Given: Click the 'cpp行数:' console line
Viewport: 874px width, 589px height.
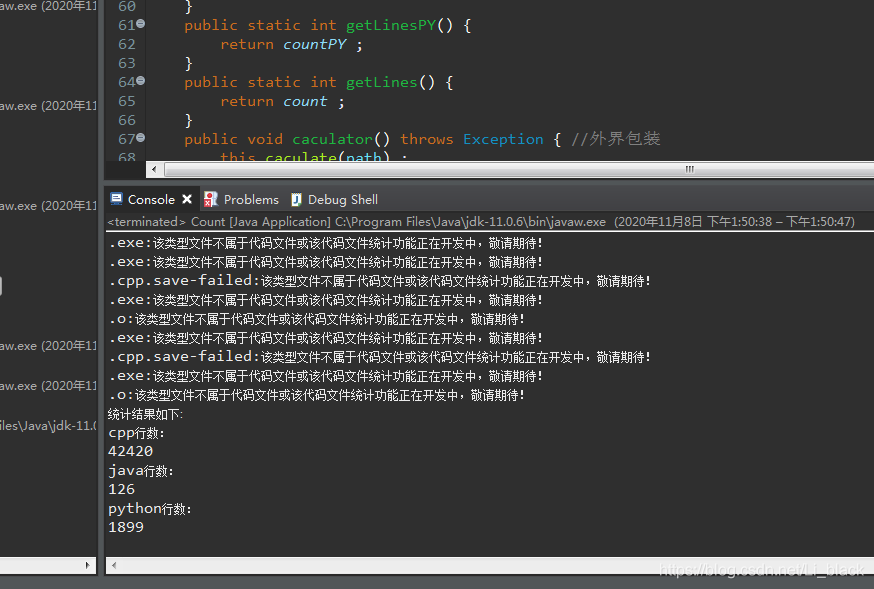Looking at the screenshot, I should click(137, 433).
